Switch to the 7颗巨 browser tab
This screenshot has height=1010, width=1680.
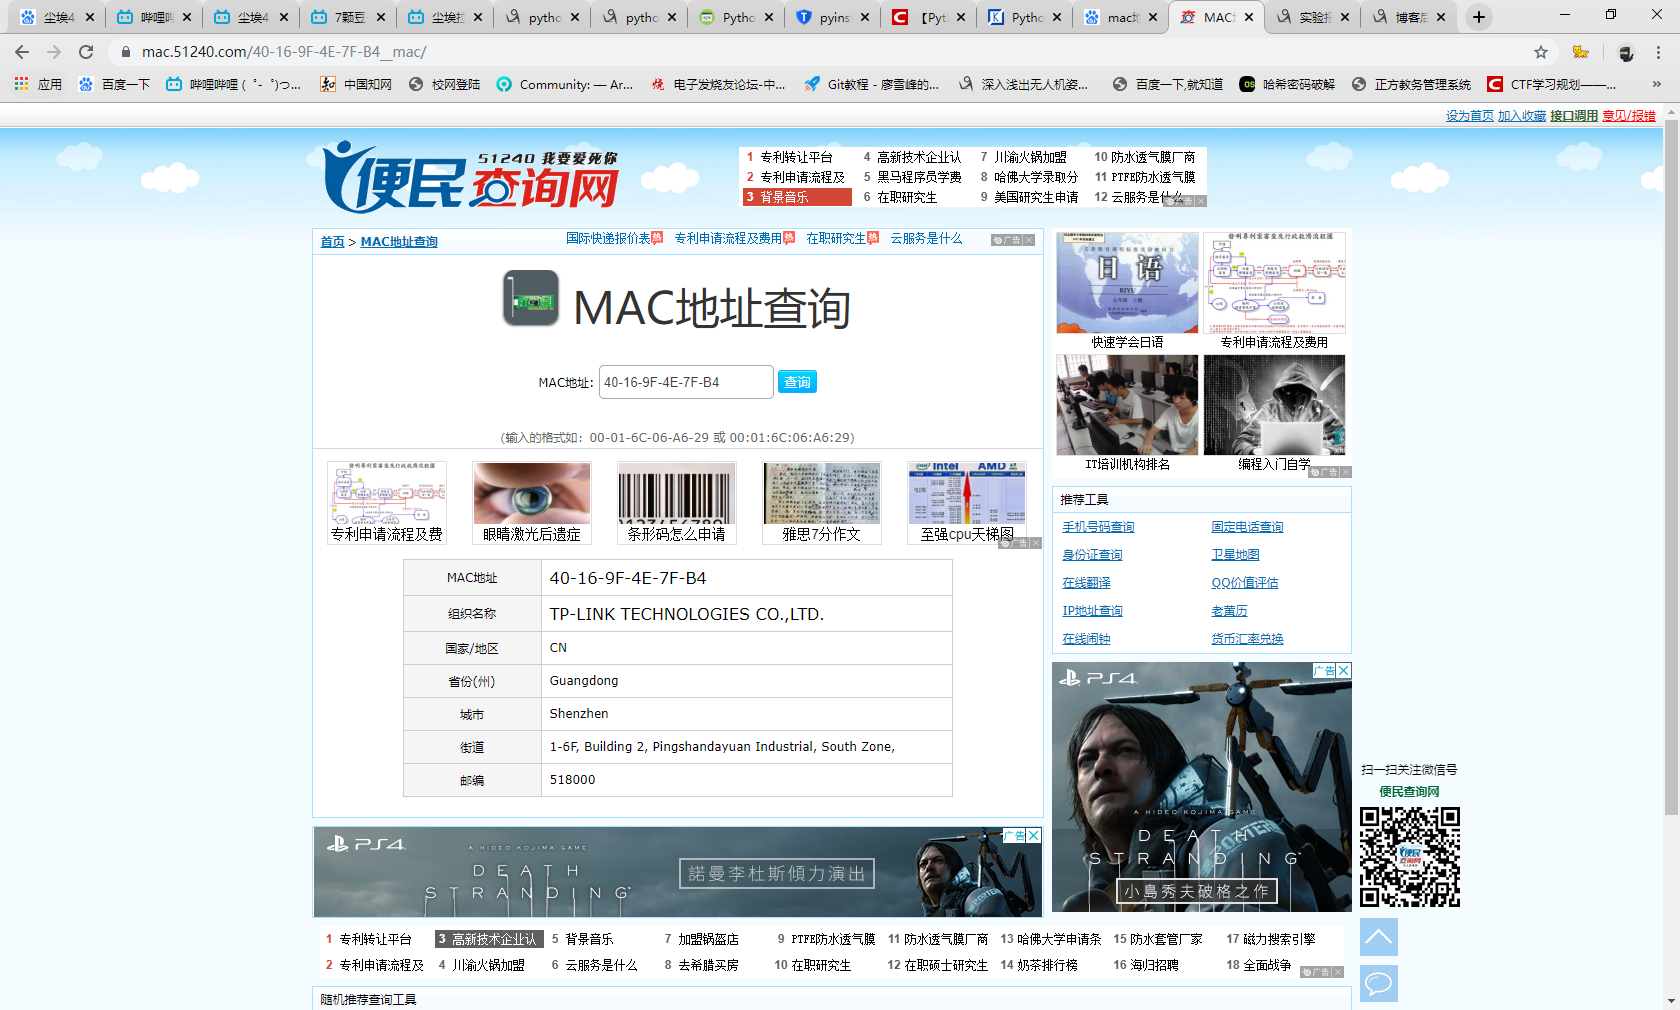point(349,17)
